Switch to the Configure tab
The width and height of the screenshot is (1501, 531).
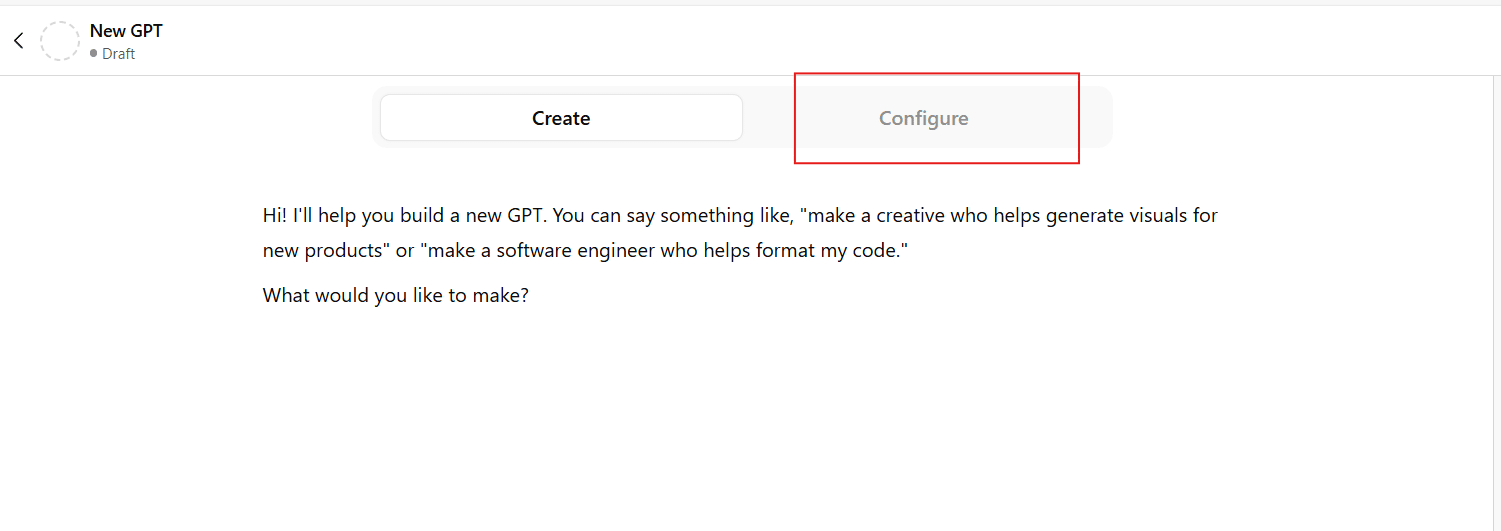click(923, 118)
